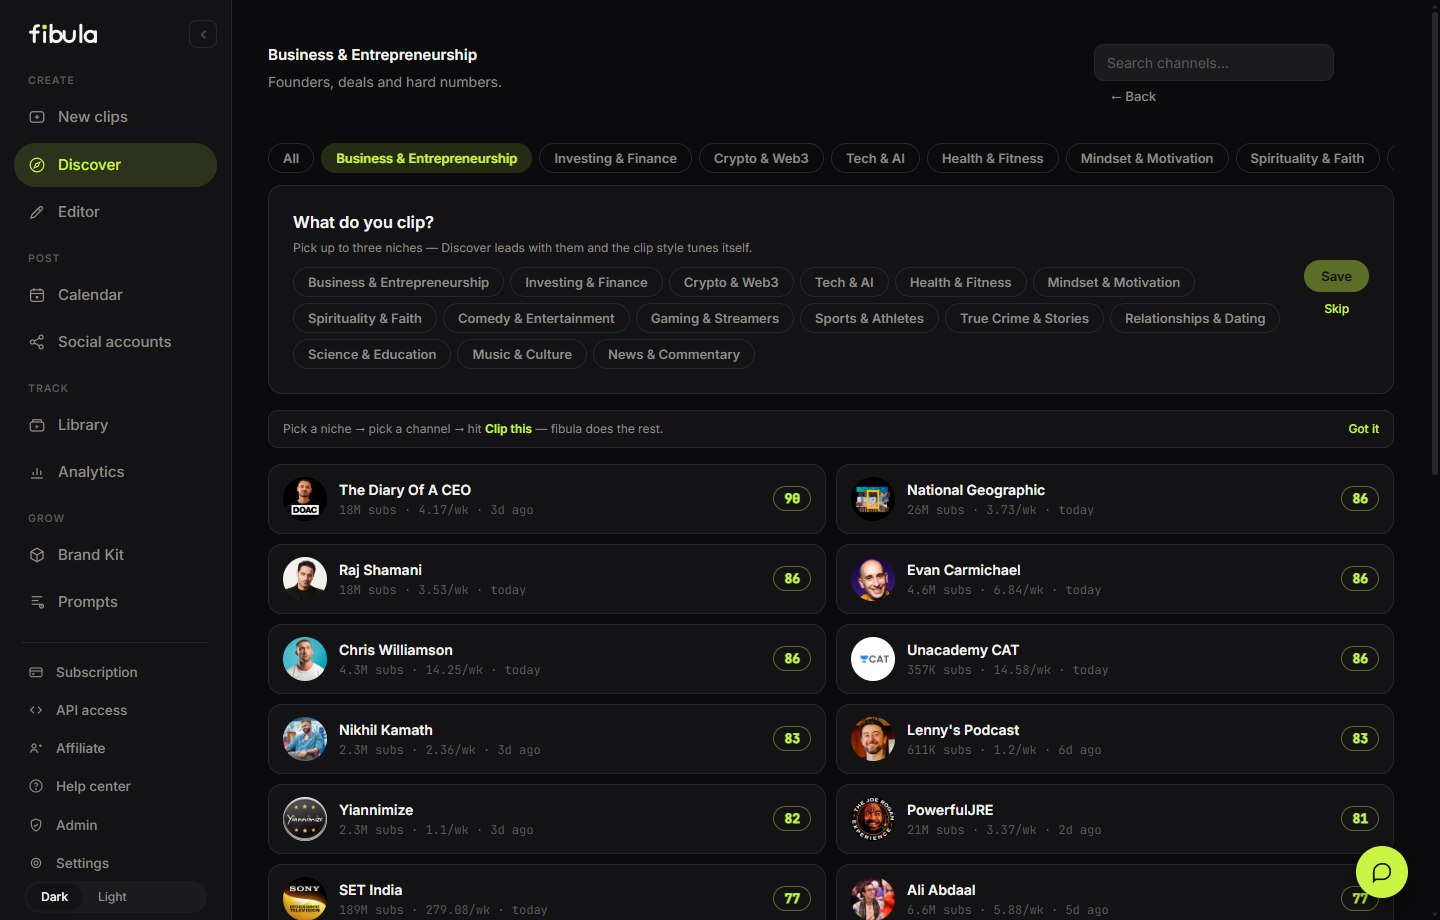Toggle Music & Culture niche chip

[x=522, y=354]
